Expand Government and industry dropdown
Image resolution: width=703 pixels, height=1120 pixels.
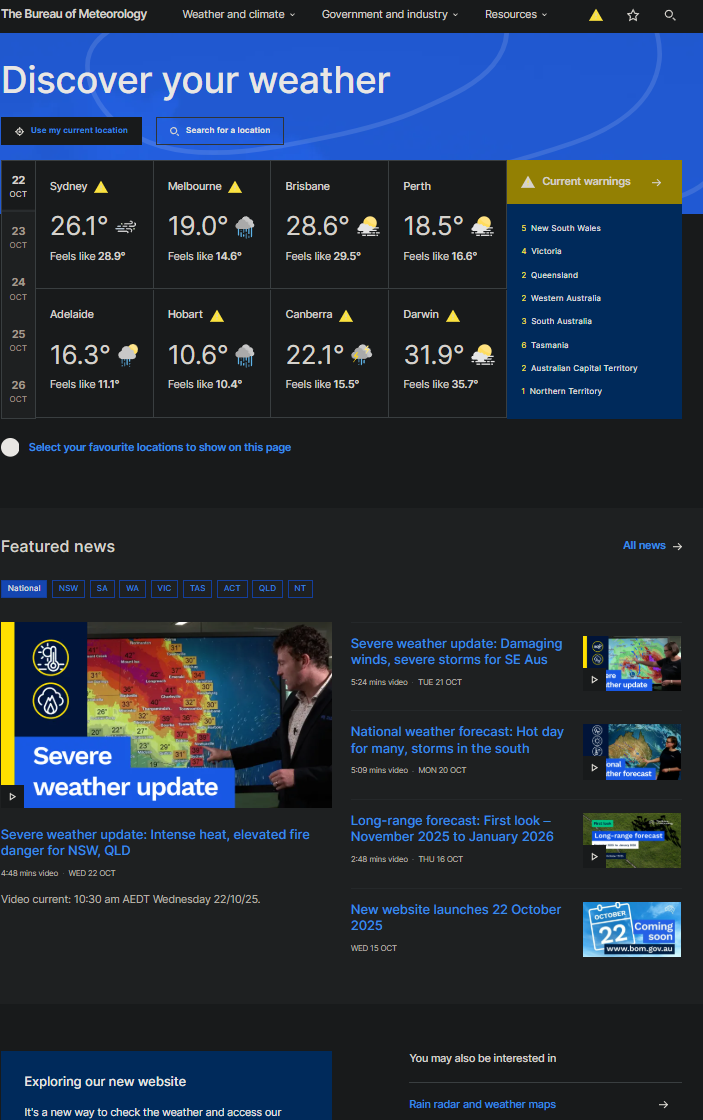pos(390,15)
